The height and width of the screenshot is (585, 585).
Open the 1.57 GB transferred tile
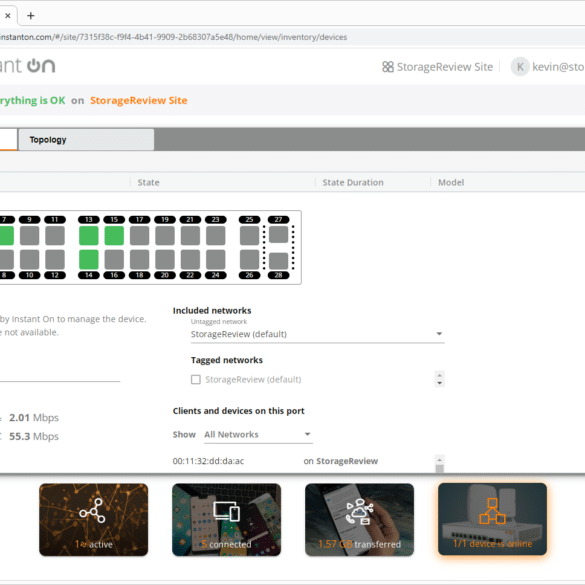pos(359,520)
